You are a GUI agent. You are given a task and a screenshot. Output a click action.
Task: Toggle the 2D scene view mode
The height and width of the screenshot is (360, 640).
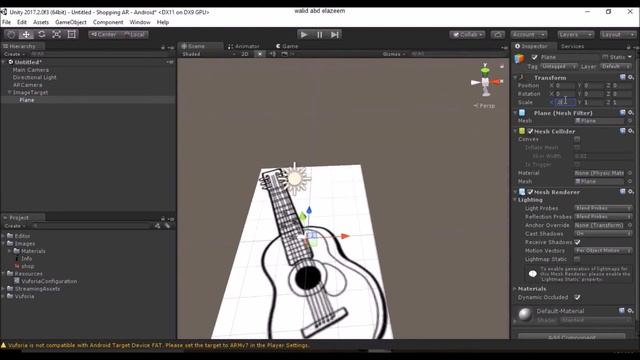(x=245, y=54)
